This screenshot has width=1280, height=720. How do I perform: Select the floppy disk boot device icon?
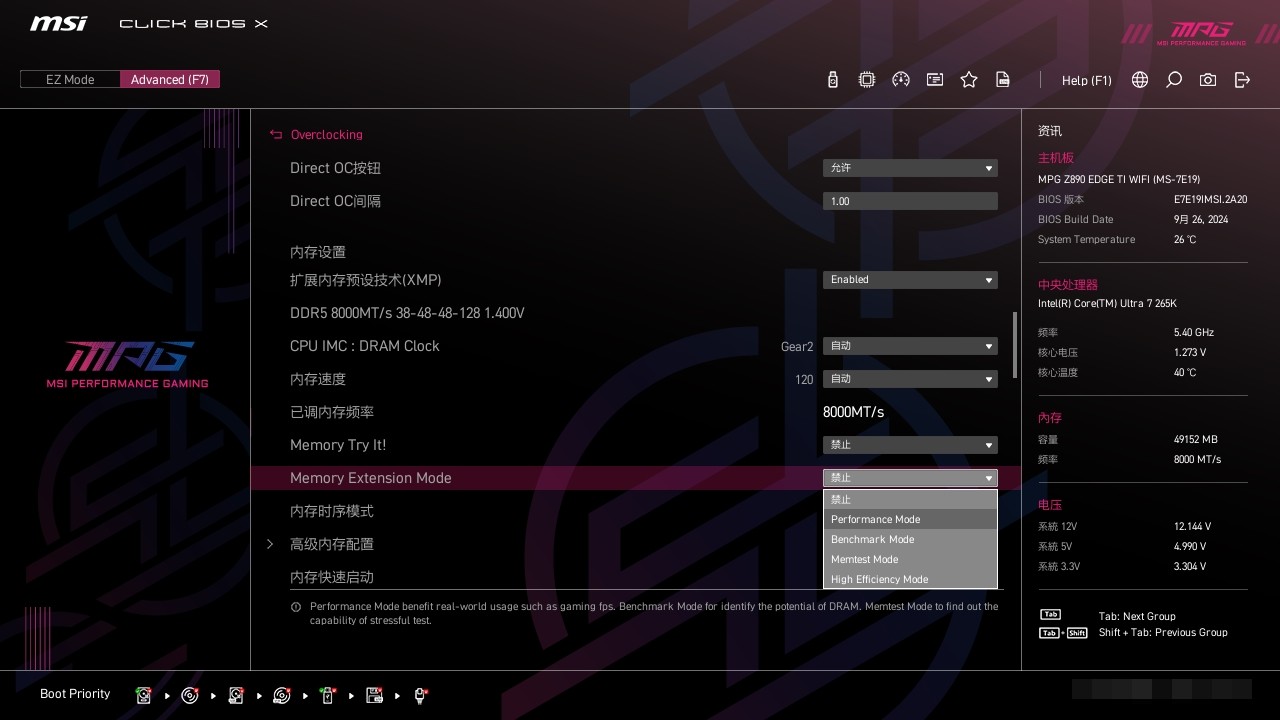[x=375, y=695]
